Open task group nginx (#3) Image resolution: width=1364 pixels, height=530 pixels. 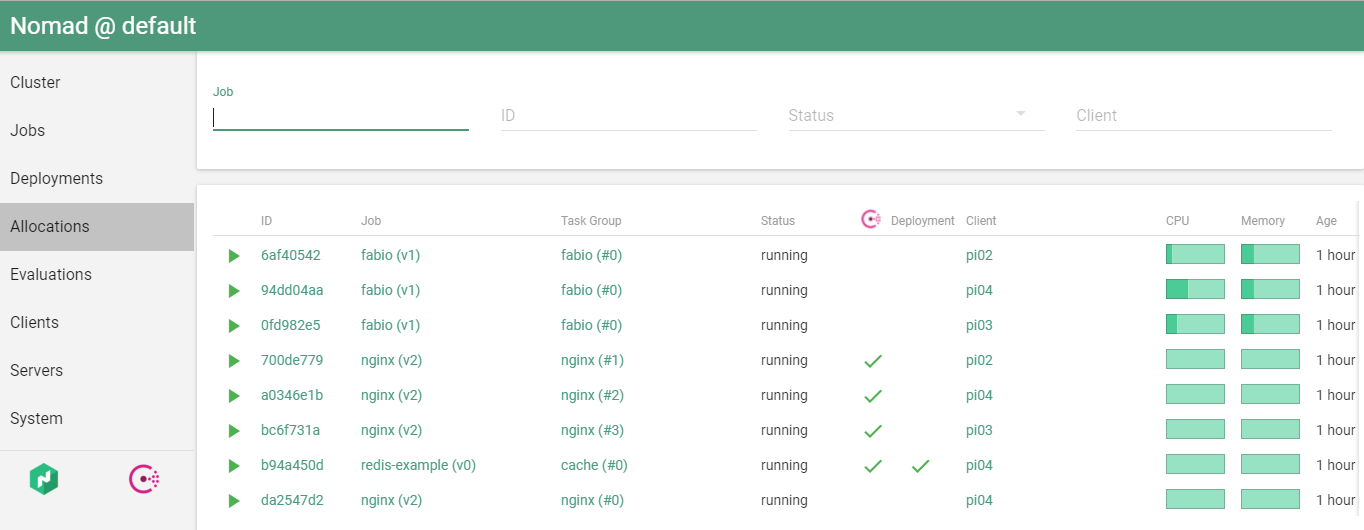click(592, 430)
